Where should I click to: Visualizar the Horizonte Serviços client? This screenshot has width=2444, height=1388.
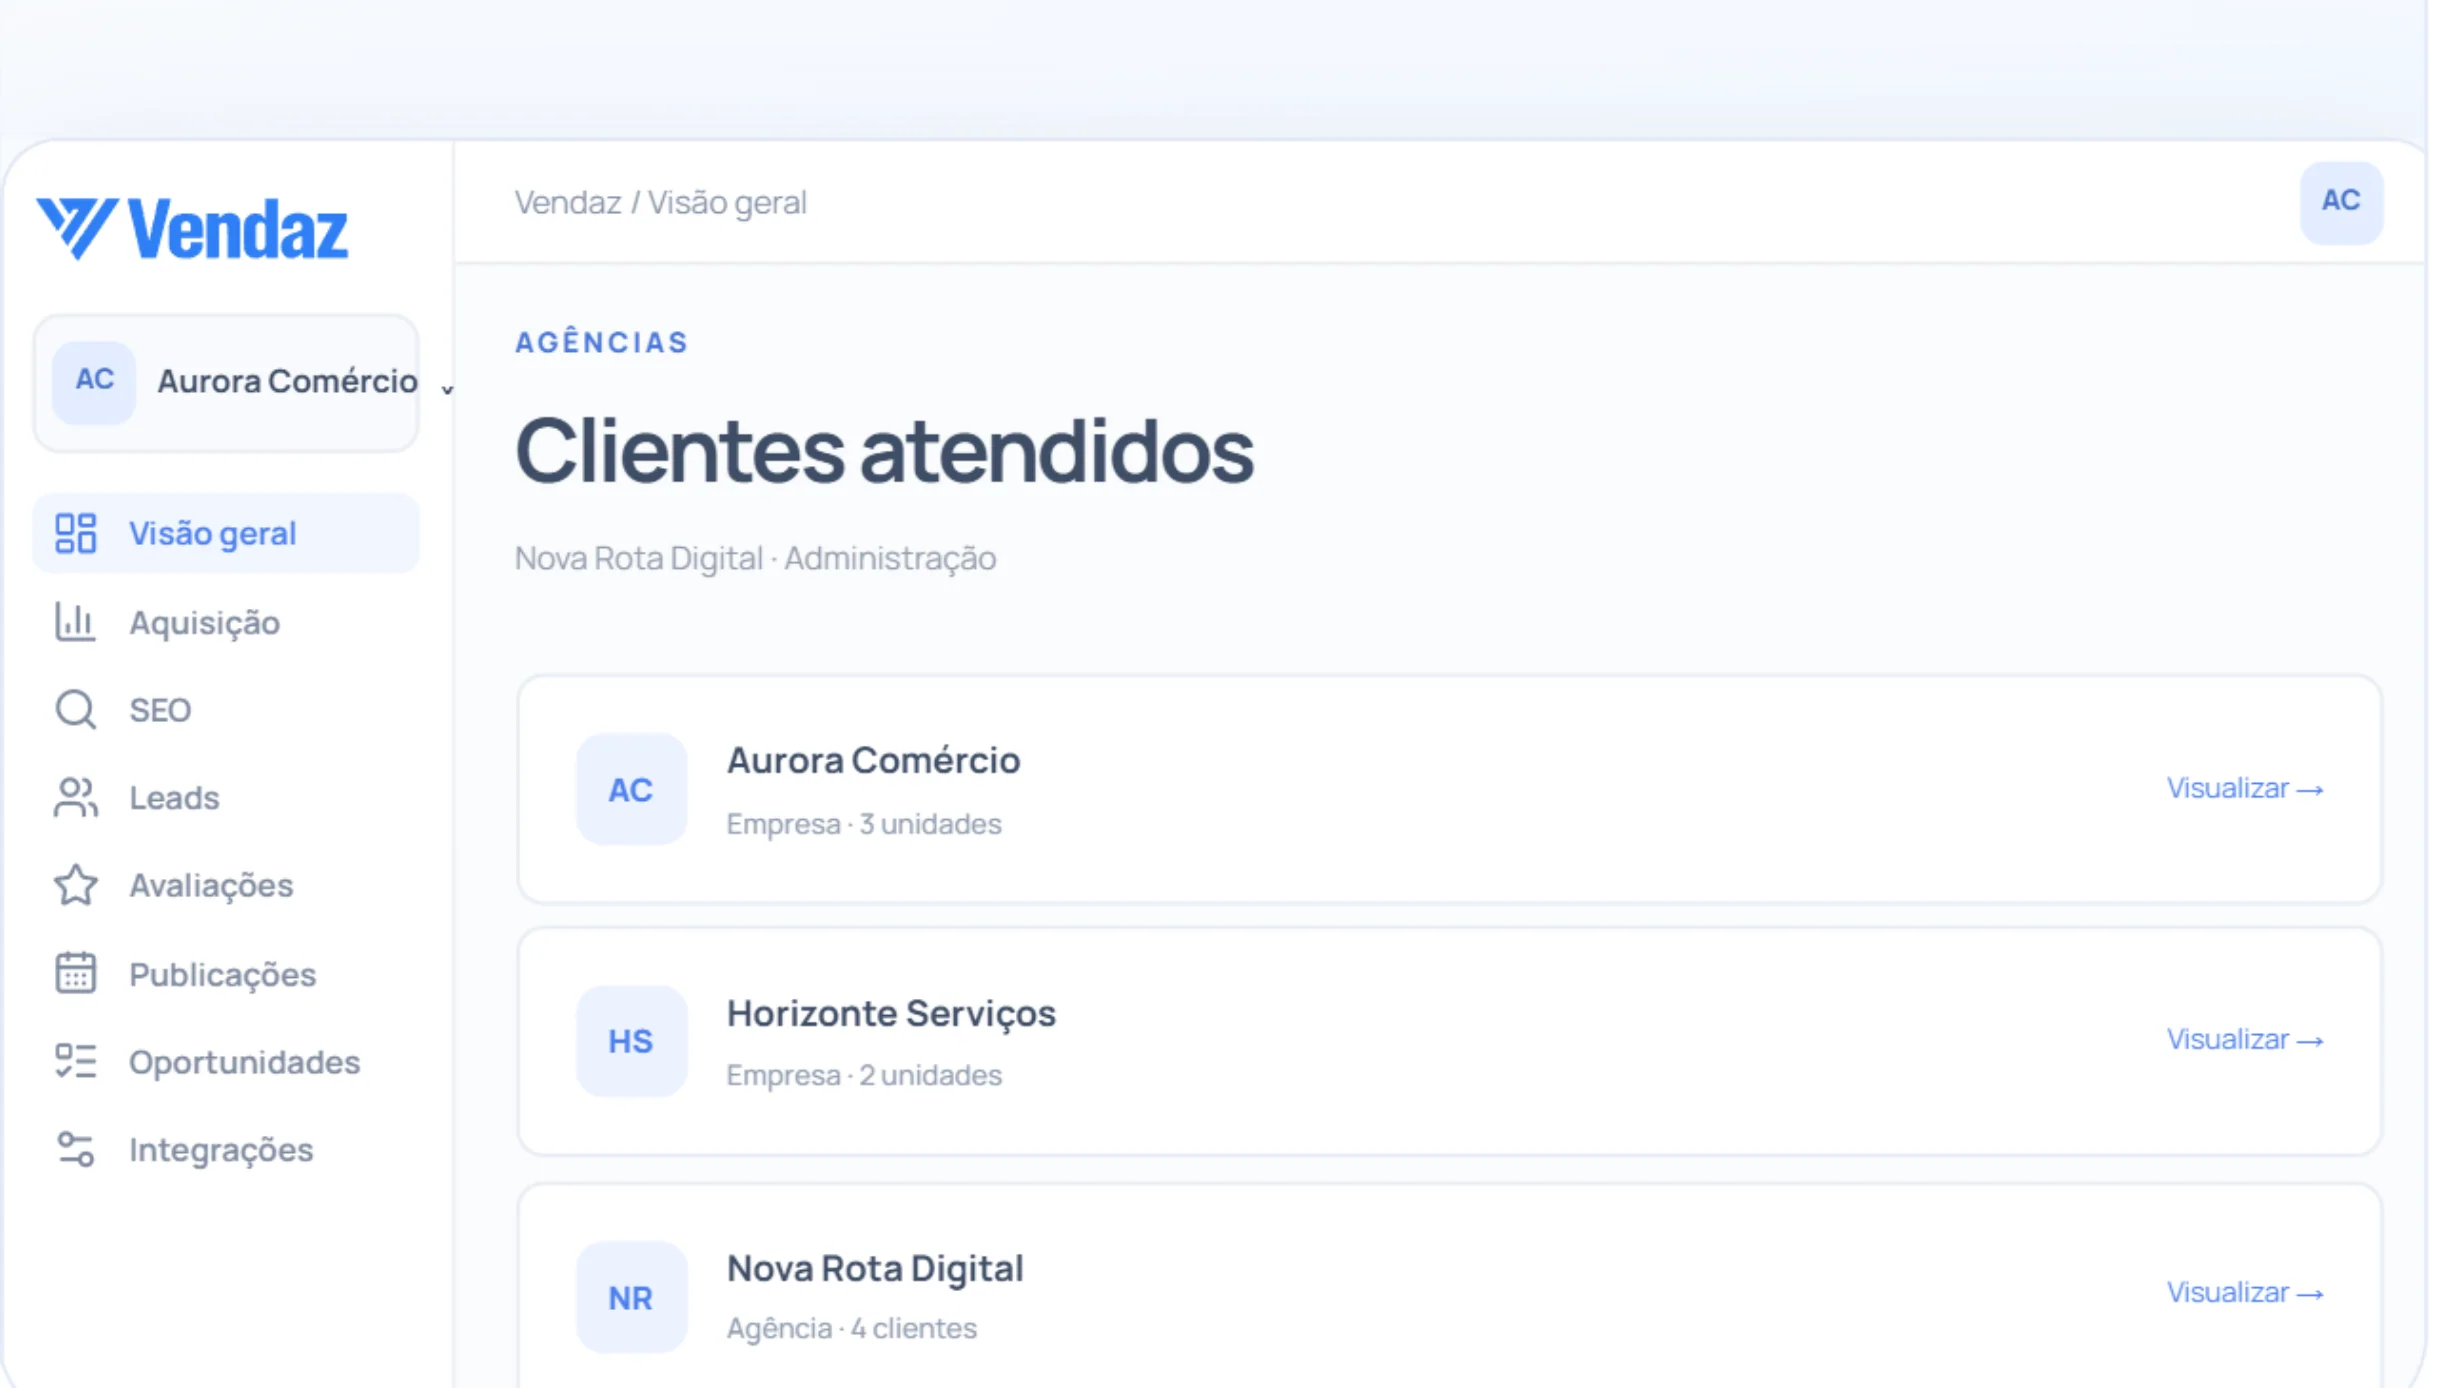tap(2245, 1039)
